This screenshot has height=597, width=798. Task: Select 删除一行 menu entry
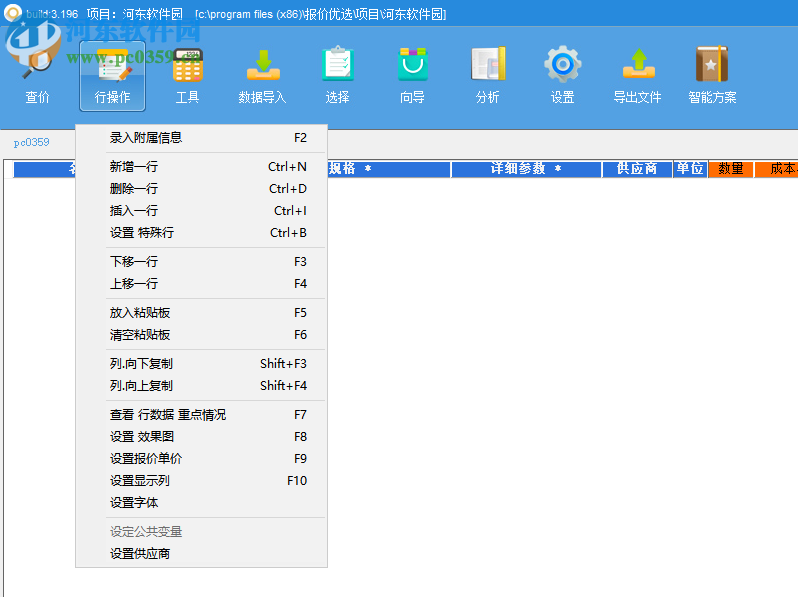tap(202, 189)
